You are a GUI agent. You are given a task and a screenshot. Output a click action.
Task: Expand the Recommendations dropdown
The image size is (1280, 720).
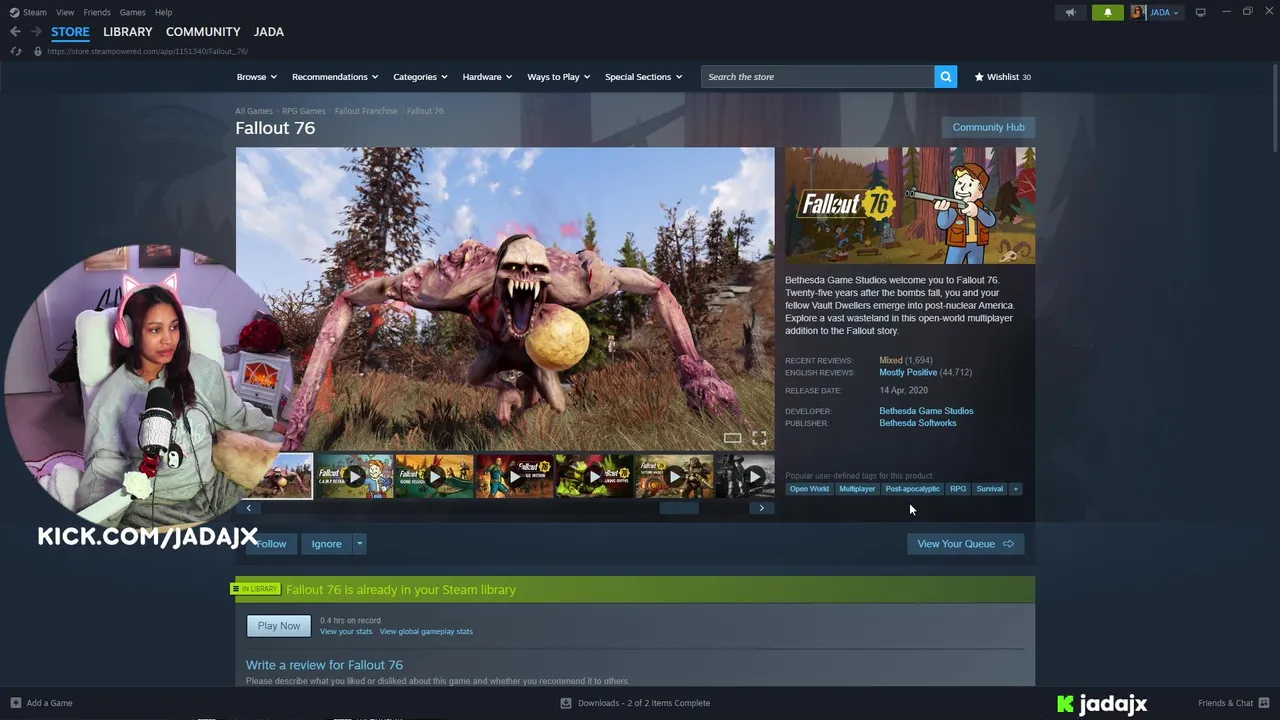335,77
